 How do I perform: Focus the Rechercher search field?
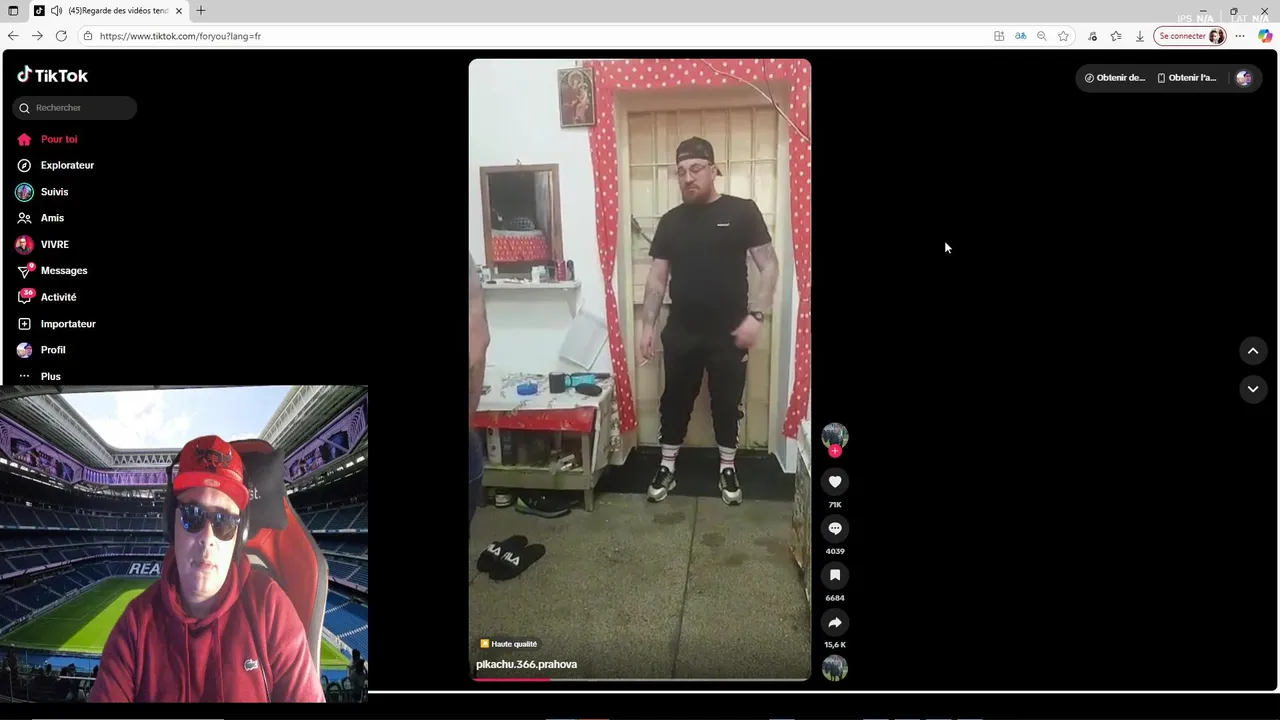[x=75, y=108]
